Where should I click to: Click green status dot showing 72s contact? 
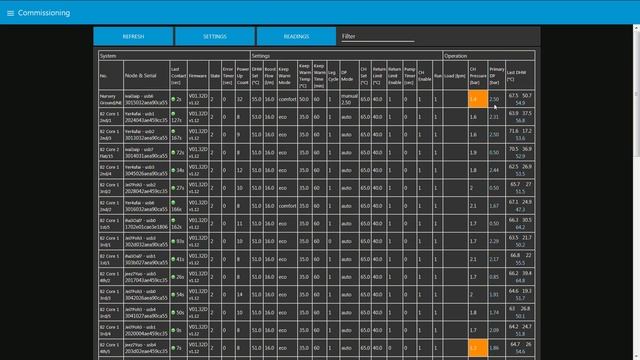[x=173, y=152]
